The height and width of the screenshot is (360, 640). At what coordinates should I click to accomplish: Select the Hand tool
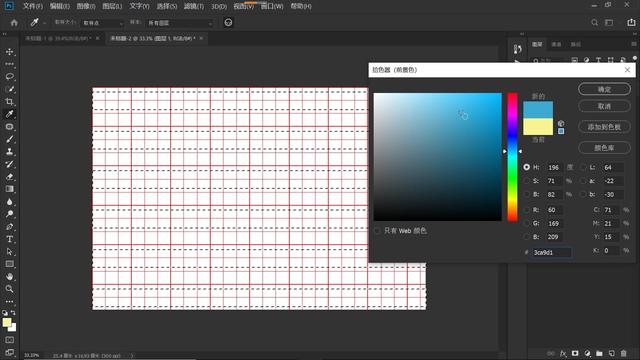tap(9, 276)
